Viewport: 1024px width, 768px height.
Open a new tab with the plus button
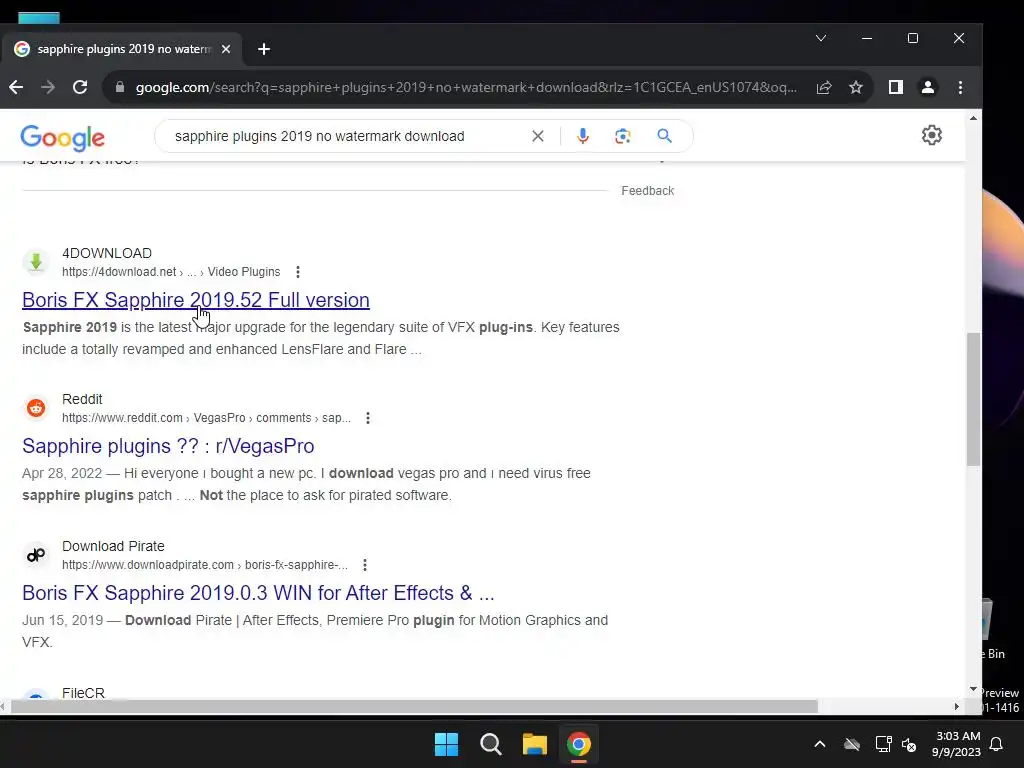coord(264,49)
